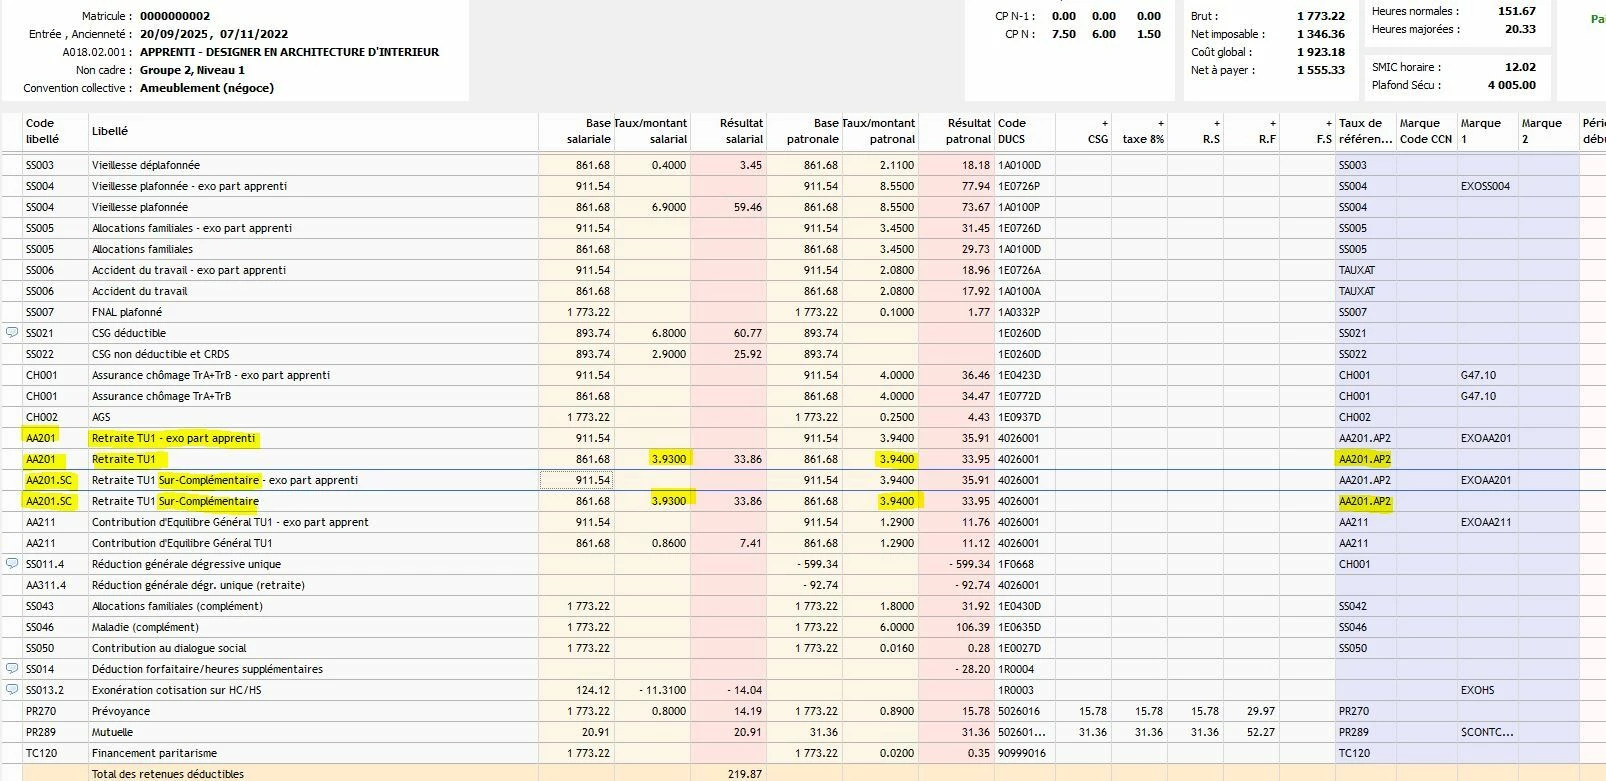1606x781 pixels.
Task: Select the 'Total des retenues déductibles' row
Action: (803, 773)
